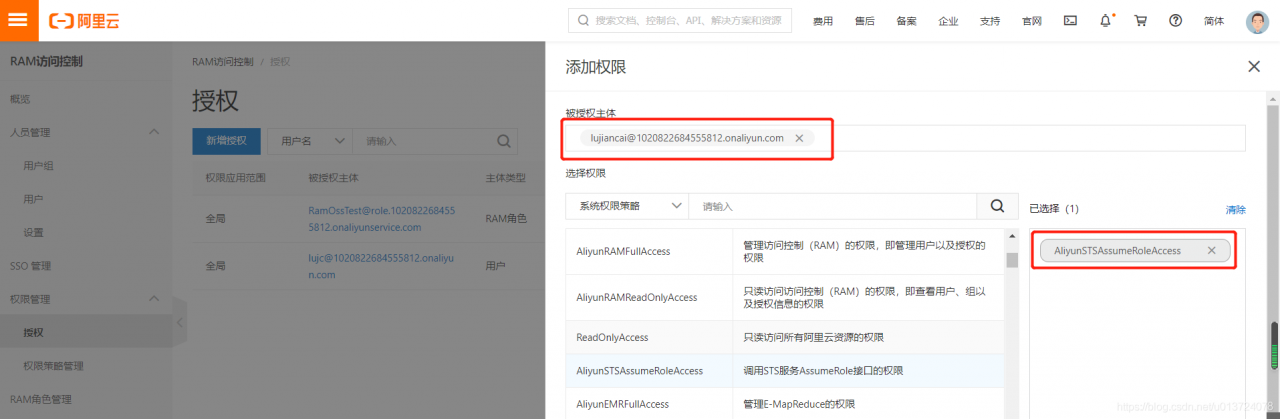Open 系统权限策略 policy type dropdown
Viewport: 1280px width, 419px height.
[x=627, y=206]
